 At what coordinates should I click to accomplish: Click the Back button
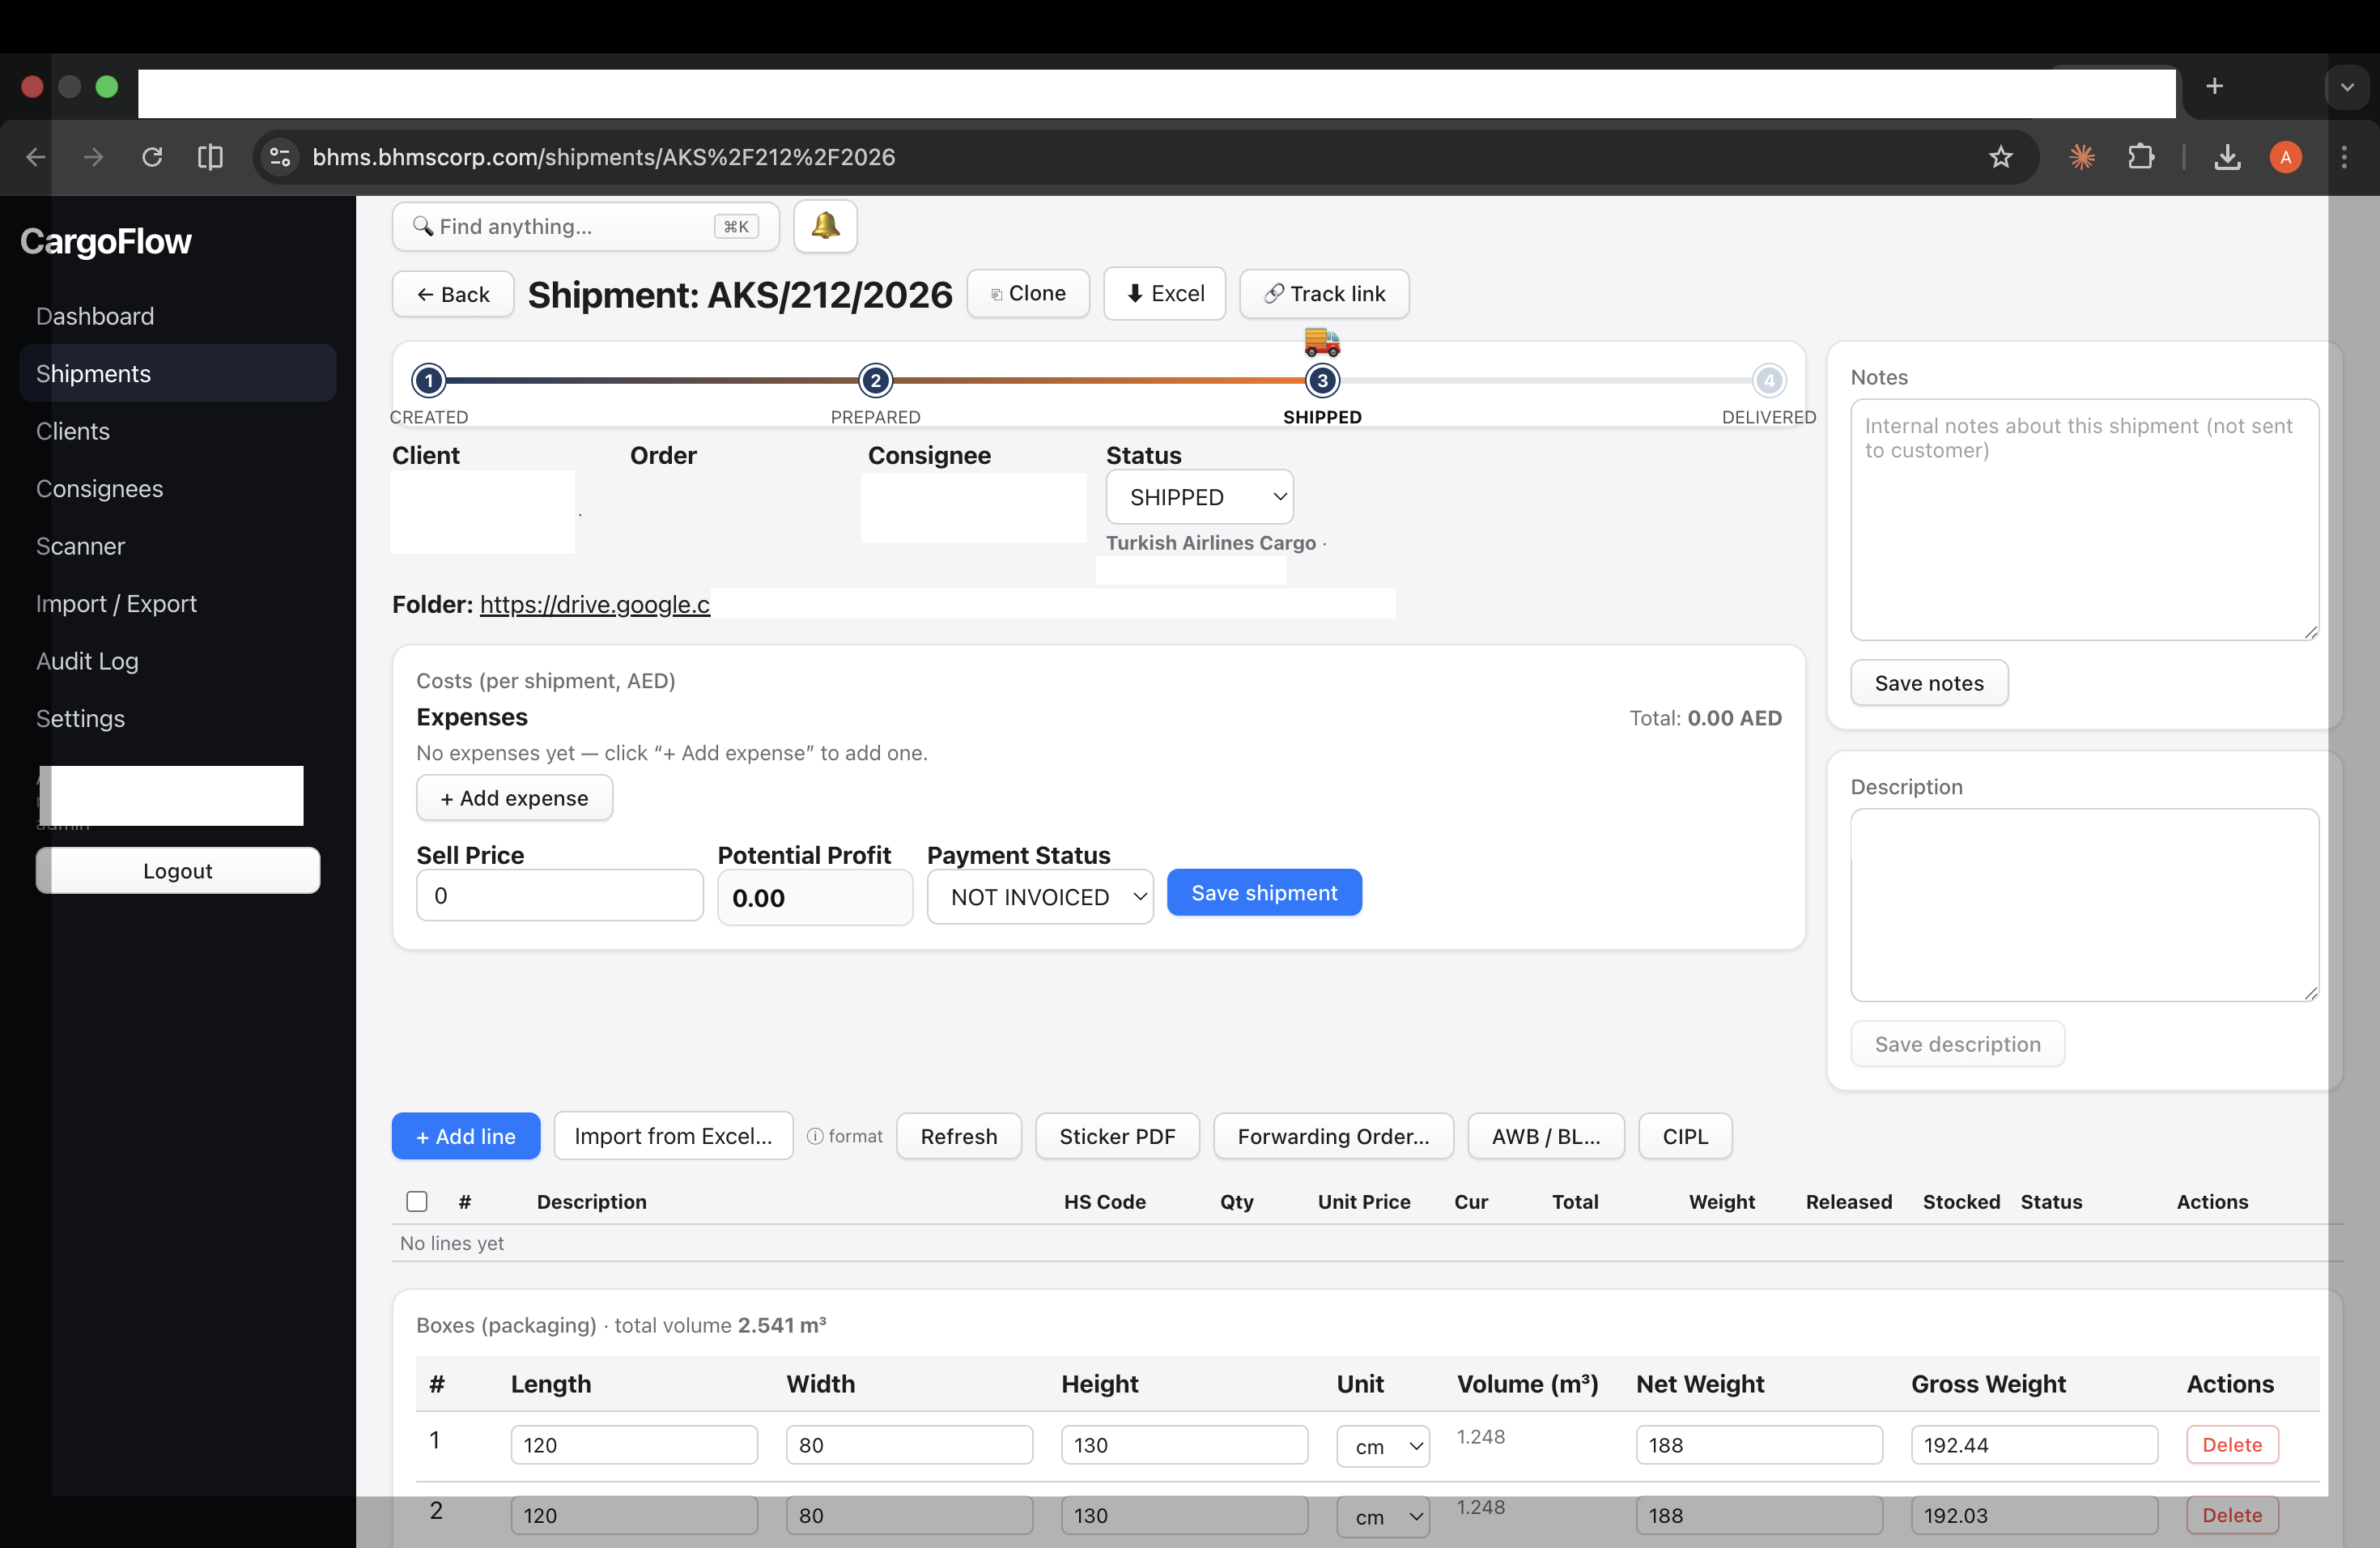[453, 294]
